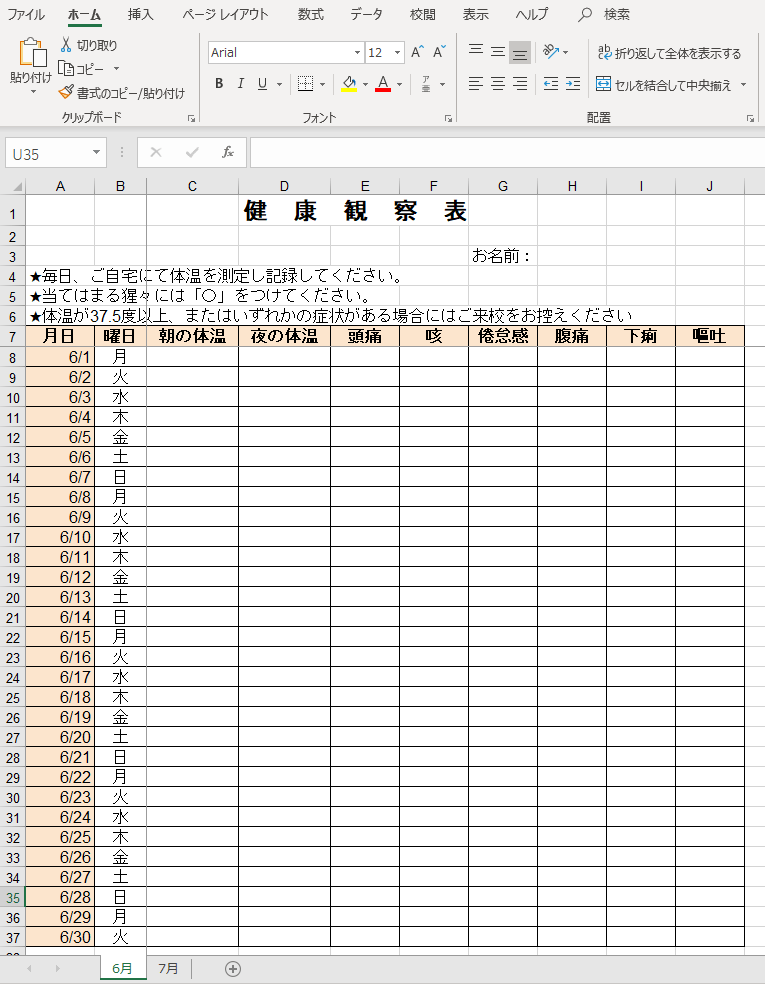Apply red font color
Screen dimensions: 765x984
click(383, 83)
